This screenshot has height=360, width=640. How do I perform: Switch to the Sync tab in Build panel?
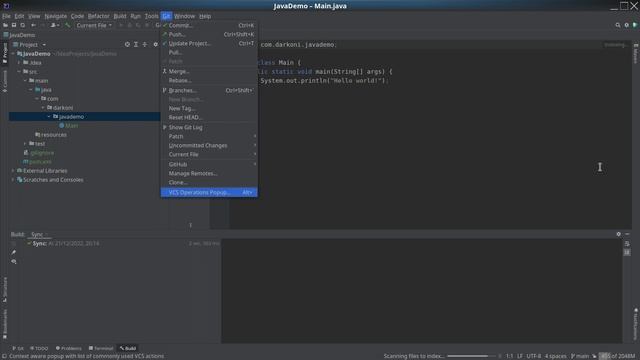[x=39, y=234]
